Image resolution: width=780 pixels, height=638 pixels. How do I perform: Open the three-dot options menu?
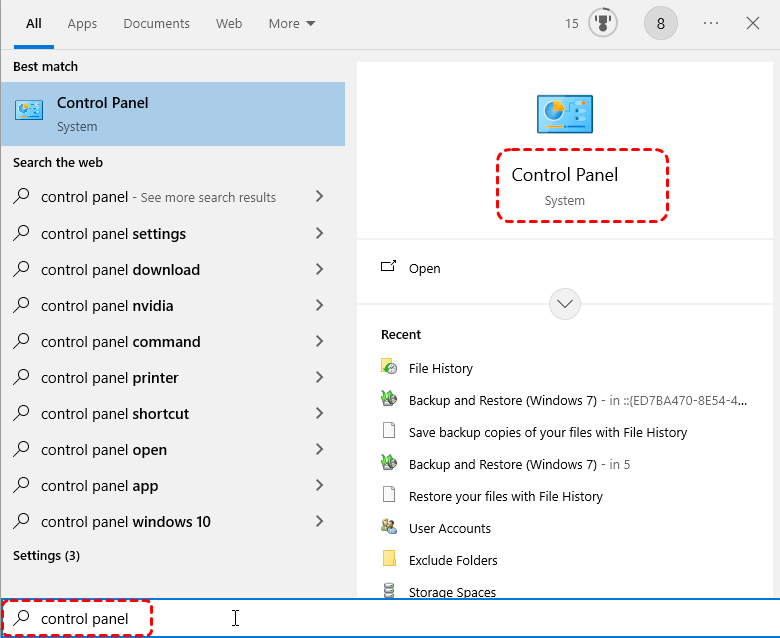pos(711,23)
